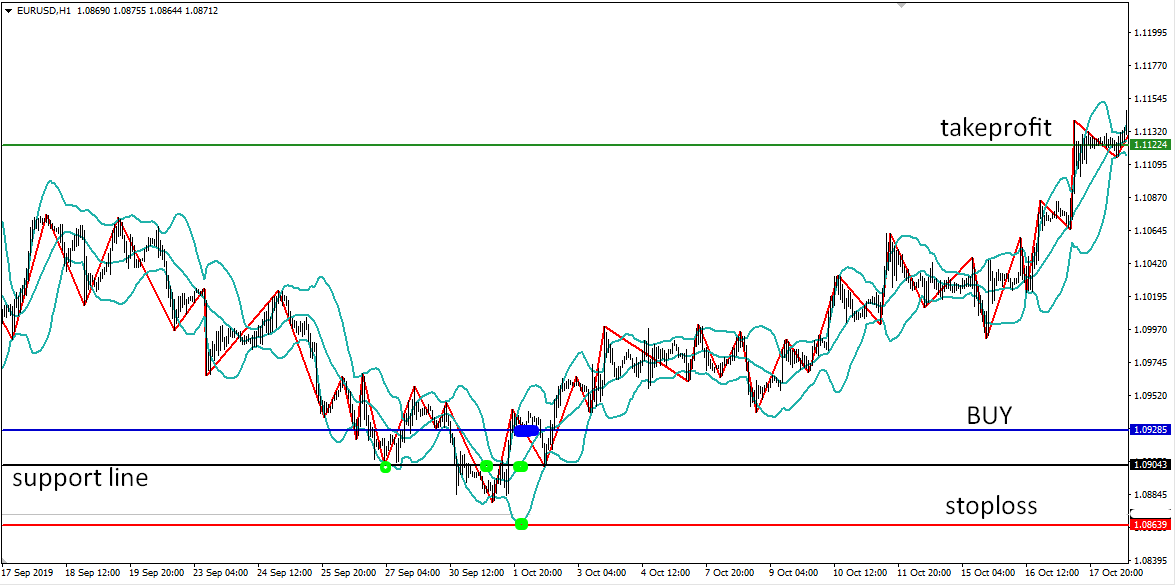Screen dimensions: 1175x585
Task: Select the support line text label
Action: [x=77, y=478]
